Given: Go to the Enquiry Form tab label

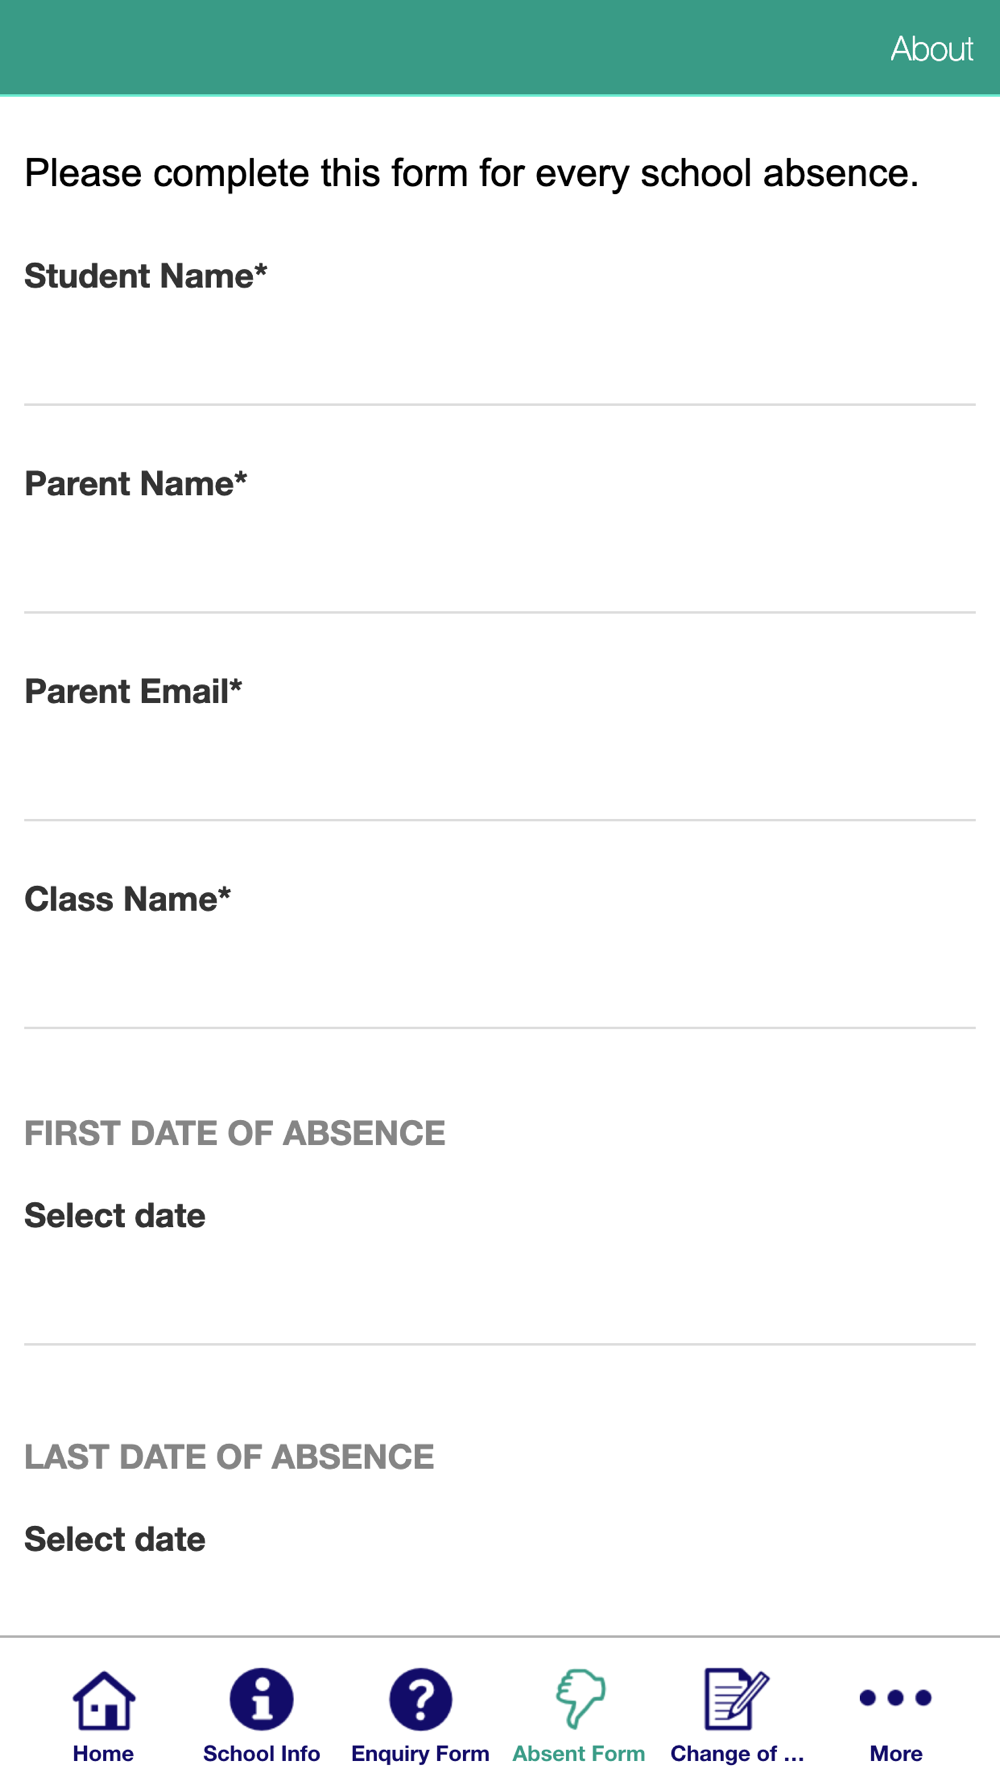Looking at the screenshot, I should tap(420, 1753).
